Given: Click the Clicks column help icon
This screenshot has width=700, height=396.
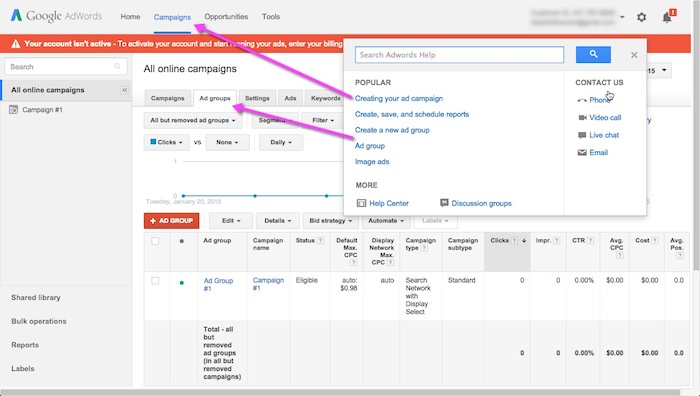Looking at the screenshot, I should pos(514,241).
